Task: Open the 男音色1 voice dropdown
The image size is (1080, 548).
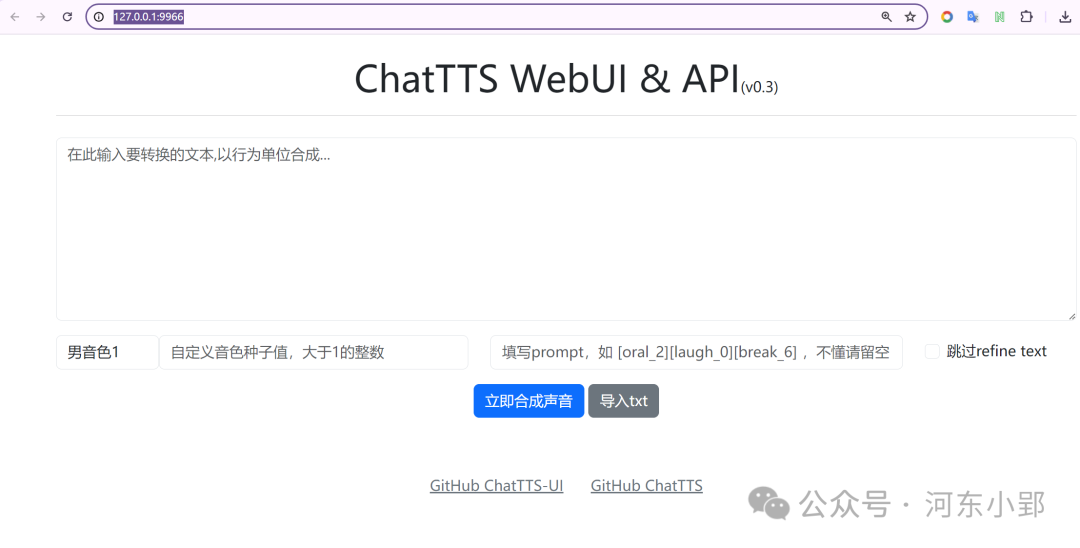Action: [107, 352]
